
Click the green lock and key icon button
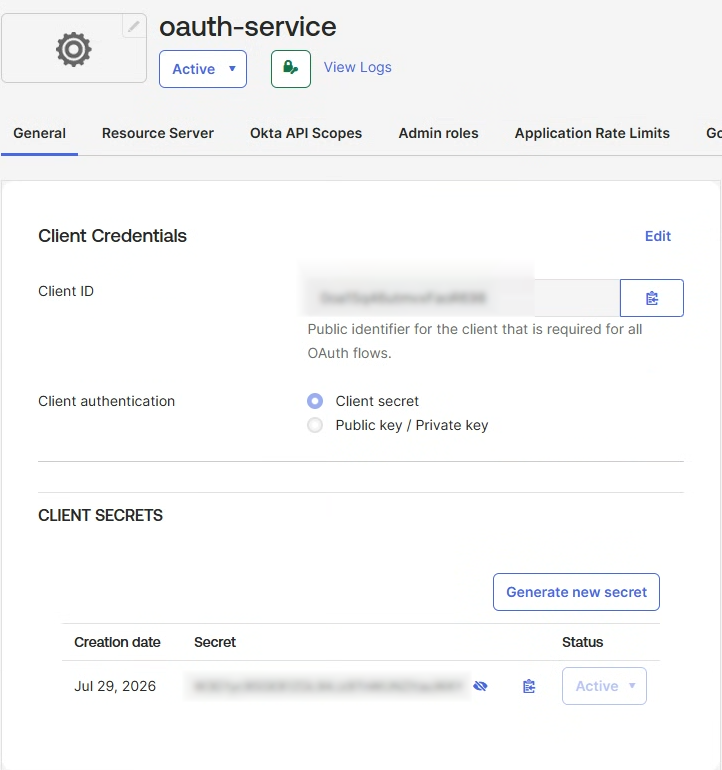click(291, 69)
